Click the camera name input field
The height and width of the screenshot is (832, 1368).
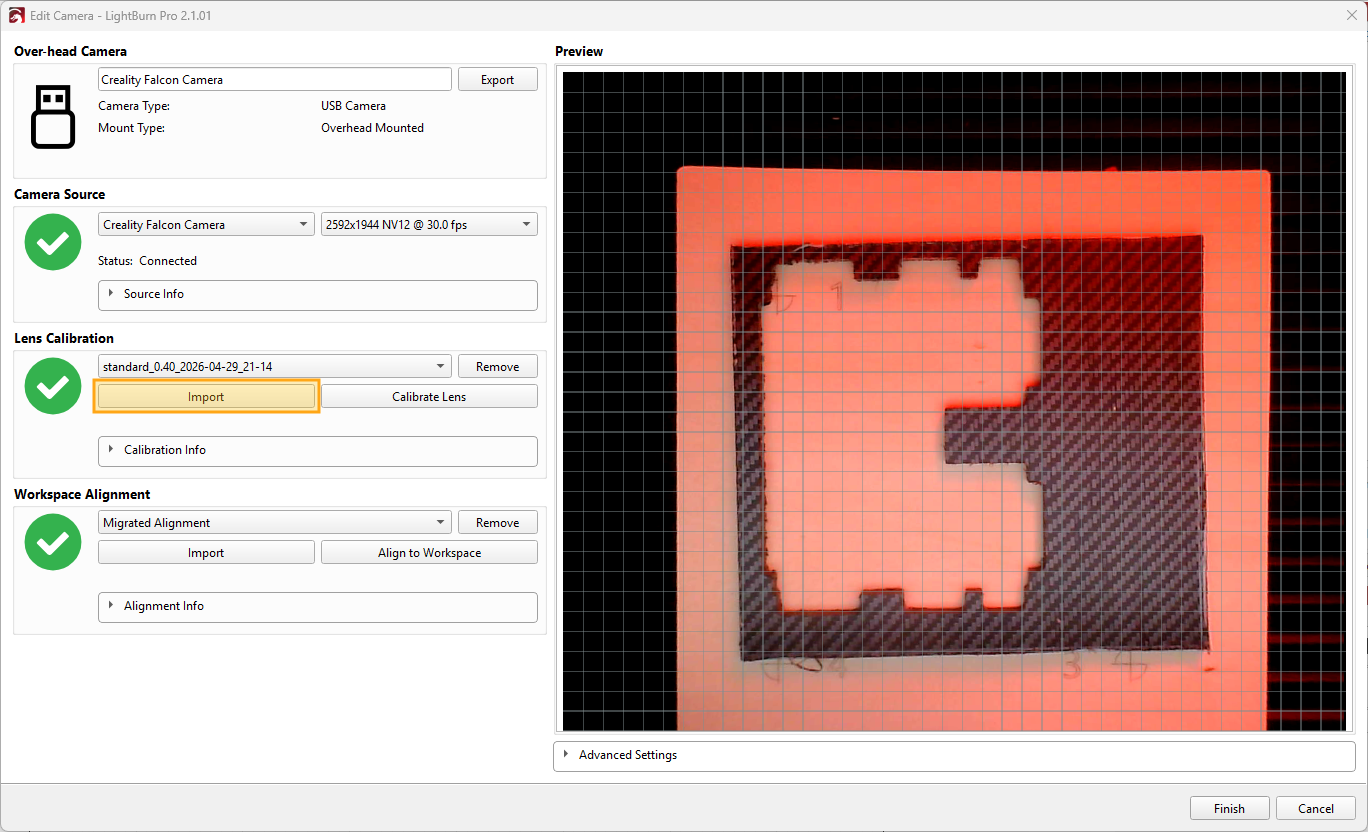coord(275,80)
